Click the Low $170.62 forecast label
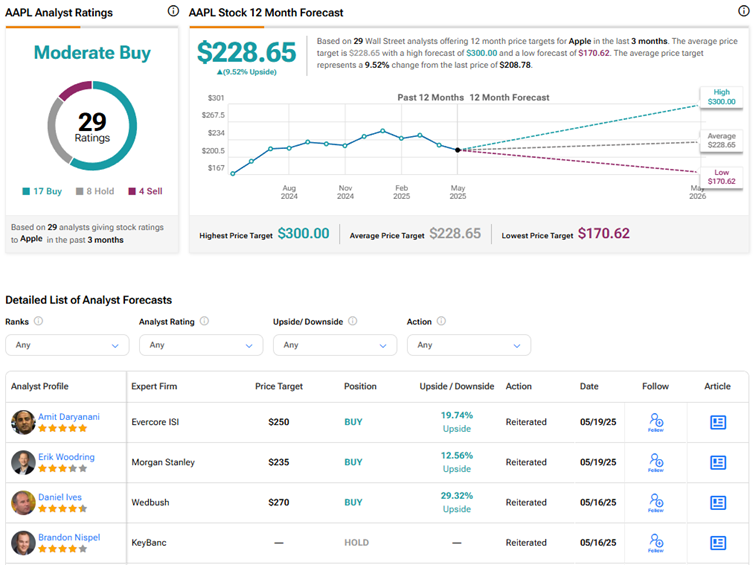 click(721, 177)
